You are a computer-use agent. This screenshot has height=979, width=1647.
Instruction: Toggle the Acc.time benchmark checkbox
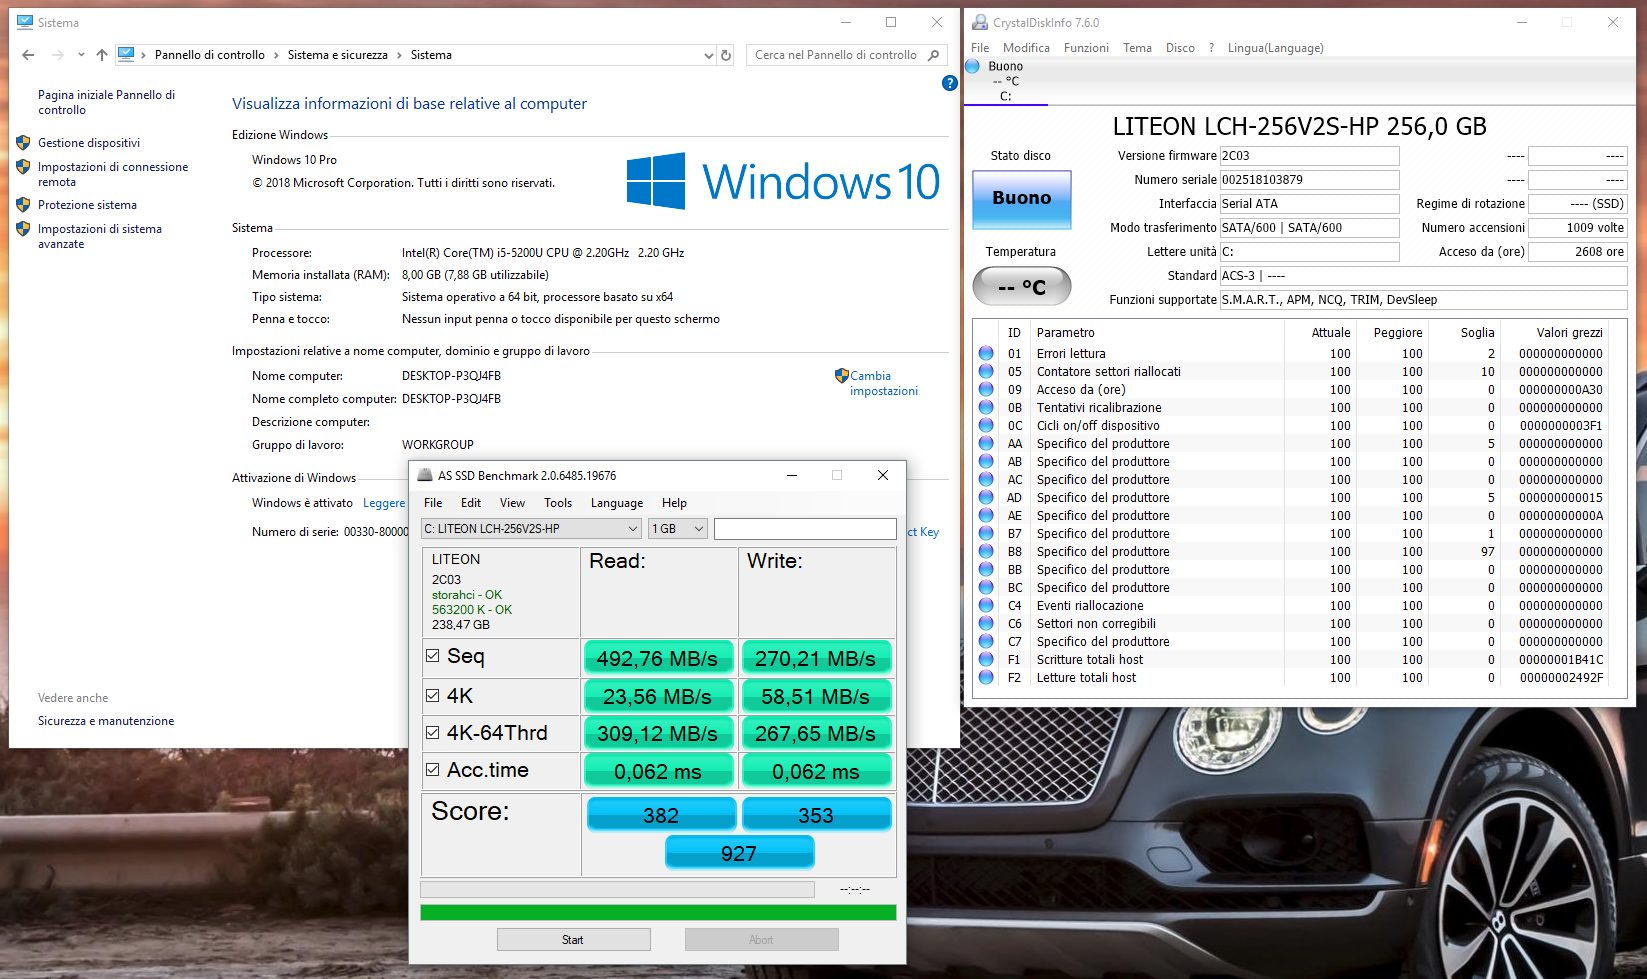click(x=433, y=769)
